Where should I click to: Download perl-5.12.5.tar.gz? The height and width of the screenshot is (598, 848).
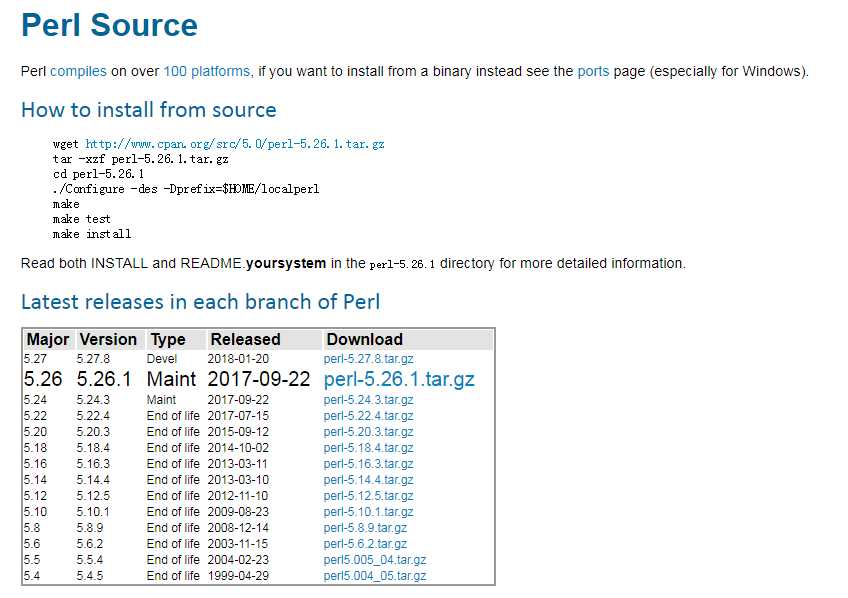click(368, 496)
